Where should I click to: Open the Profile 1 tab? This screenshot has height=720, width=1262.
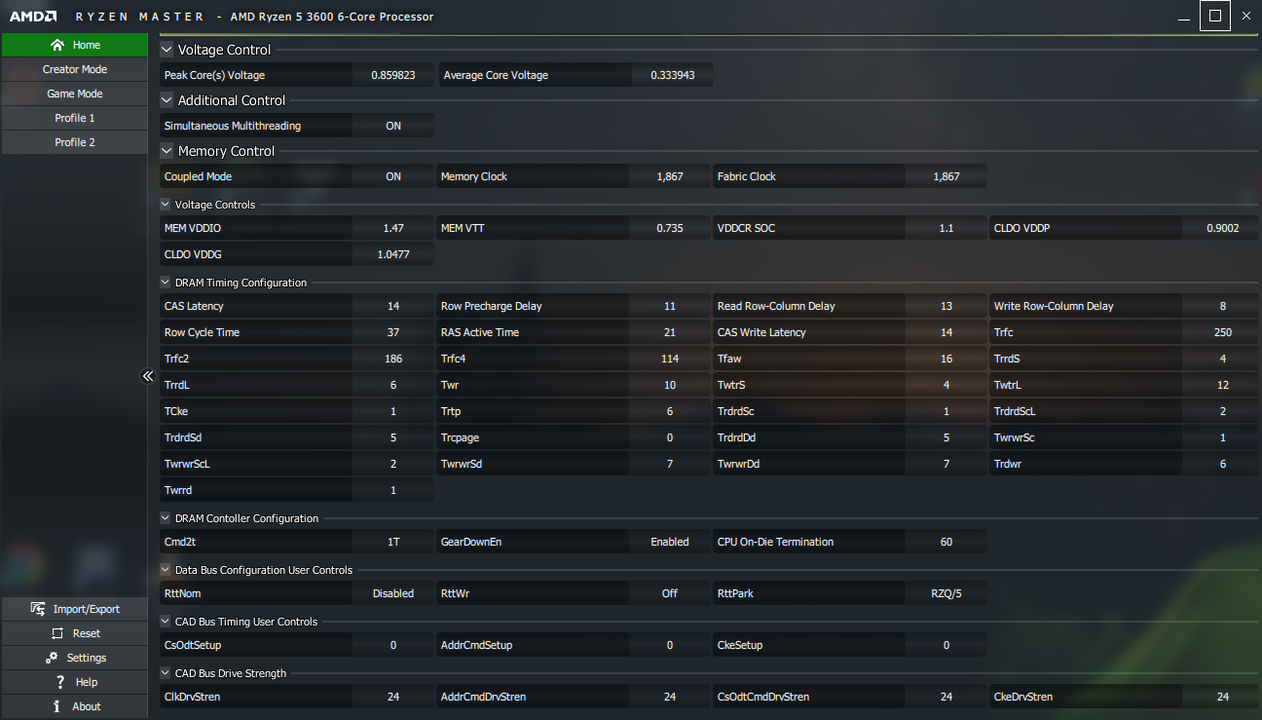(x=75, y=118)
